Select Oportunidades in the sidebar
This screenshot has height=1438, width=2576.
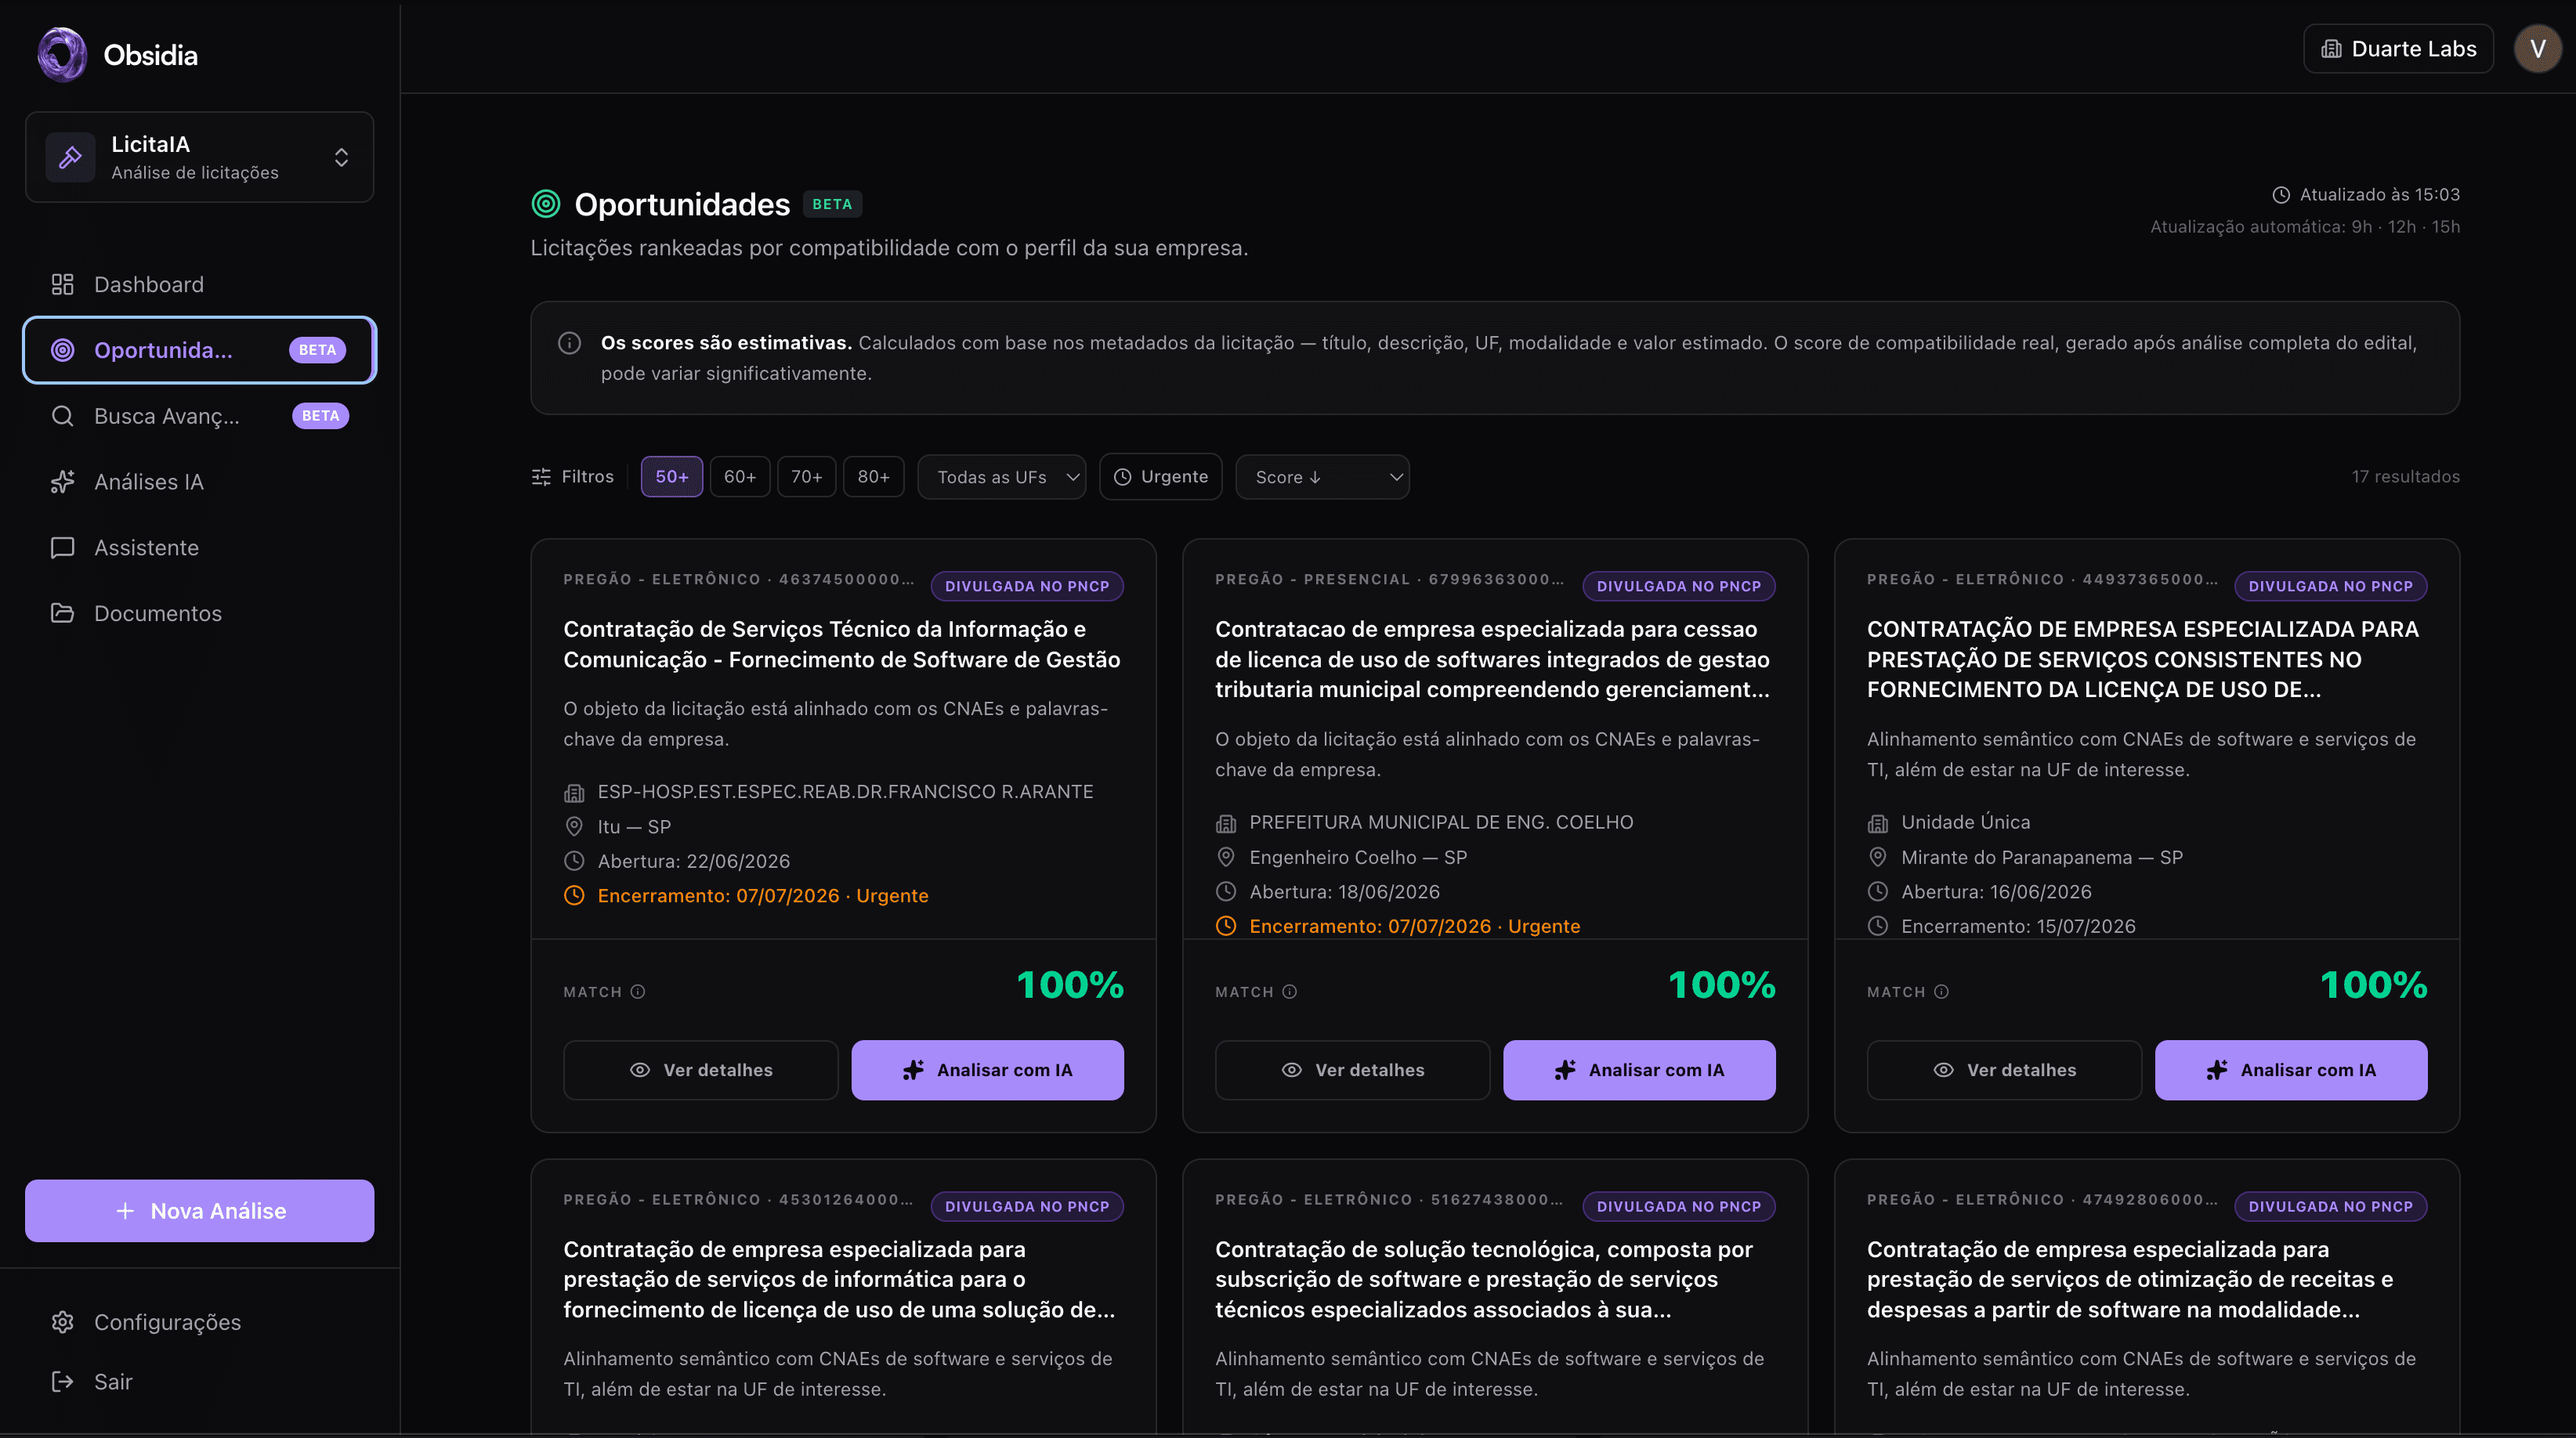coord(200,350)
